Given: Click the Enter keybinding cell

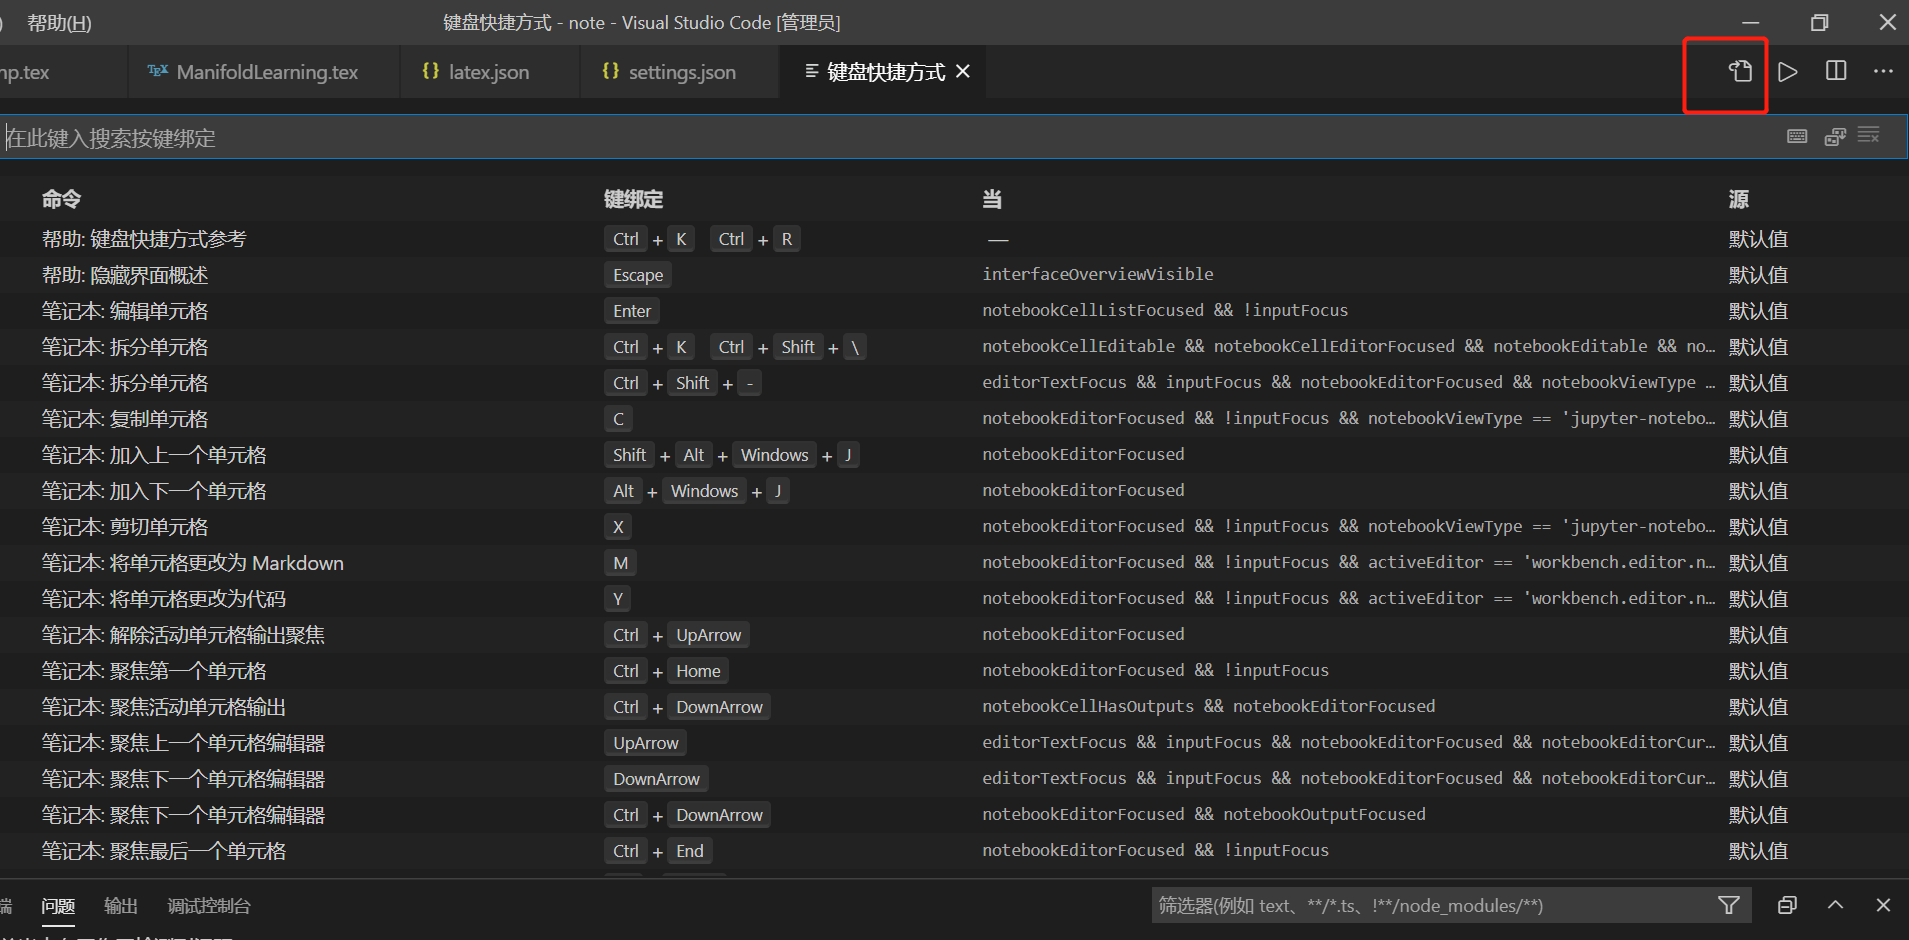Looking at the screenshot, I should pos(632,311).
